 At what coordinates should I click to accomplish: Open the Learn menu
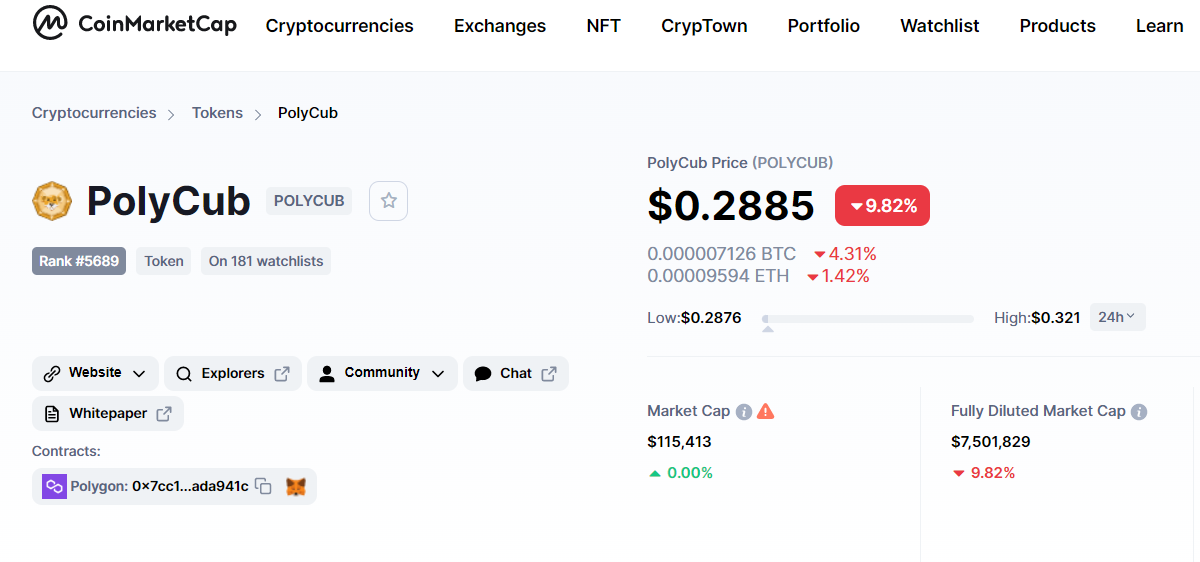pyautogui.click(x=1160, y=26)
